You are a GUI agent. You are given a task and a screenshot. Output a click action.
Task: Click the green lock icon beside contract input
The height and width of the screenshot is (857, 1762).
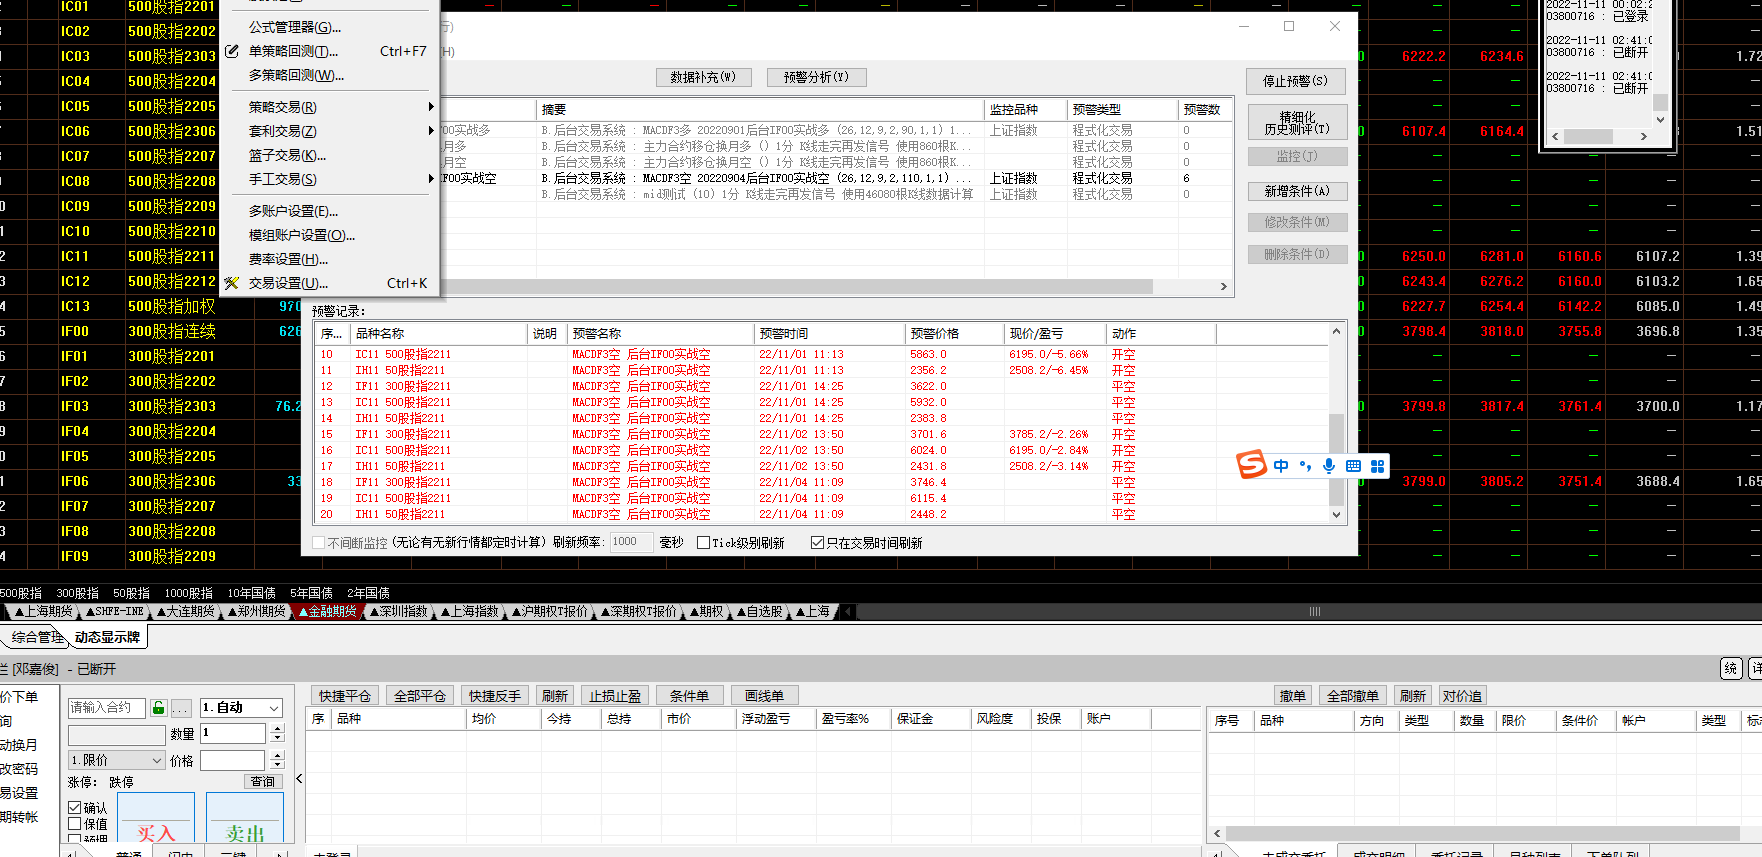click(x=158, y=708)
